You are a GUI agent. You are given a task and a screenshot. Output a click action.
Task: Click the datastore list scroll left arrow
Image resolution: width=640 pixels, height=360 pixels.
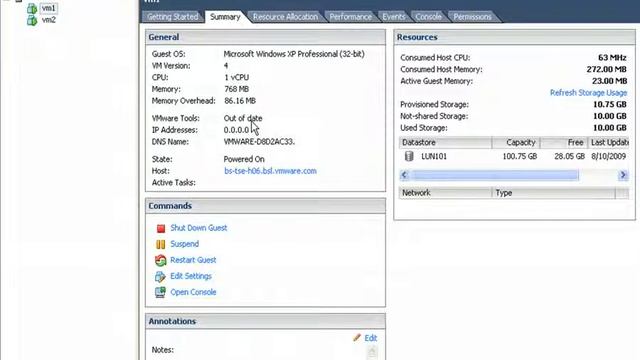[404, 175]
